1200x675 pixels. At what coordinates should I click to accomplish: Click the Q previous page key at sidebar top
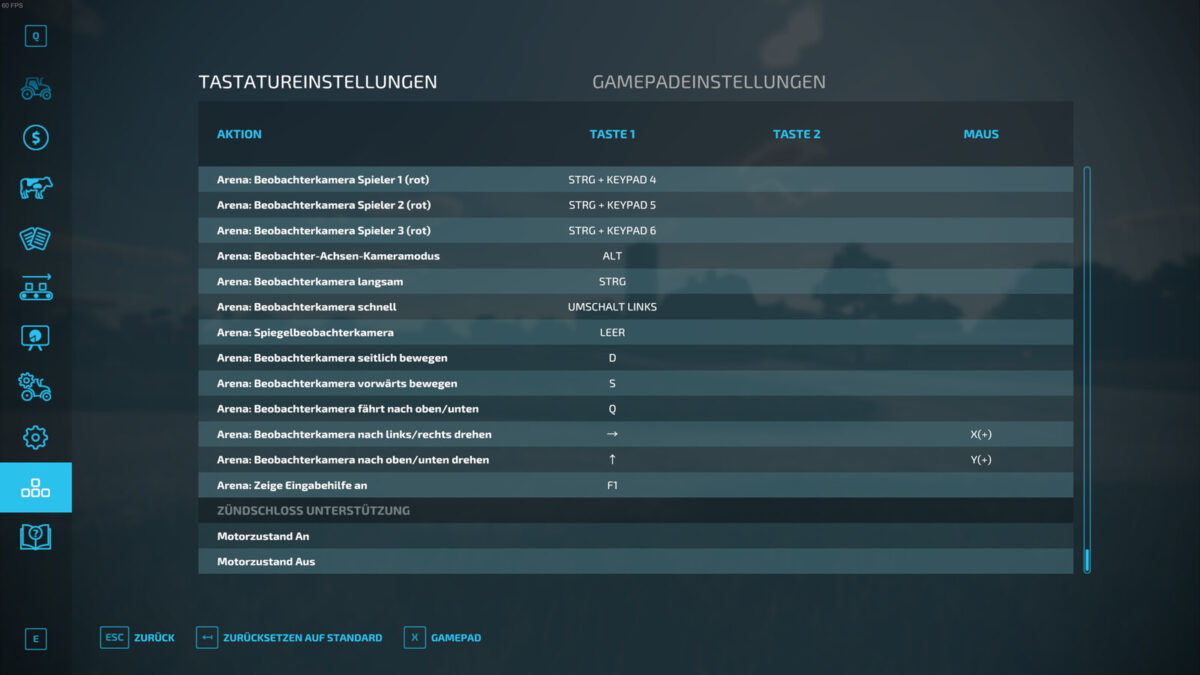pos(36,37)
